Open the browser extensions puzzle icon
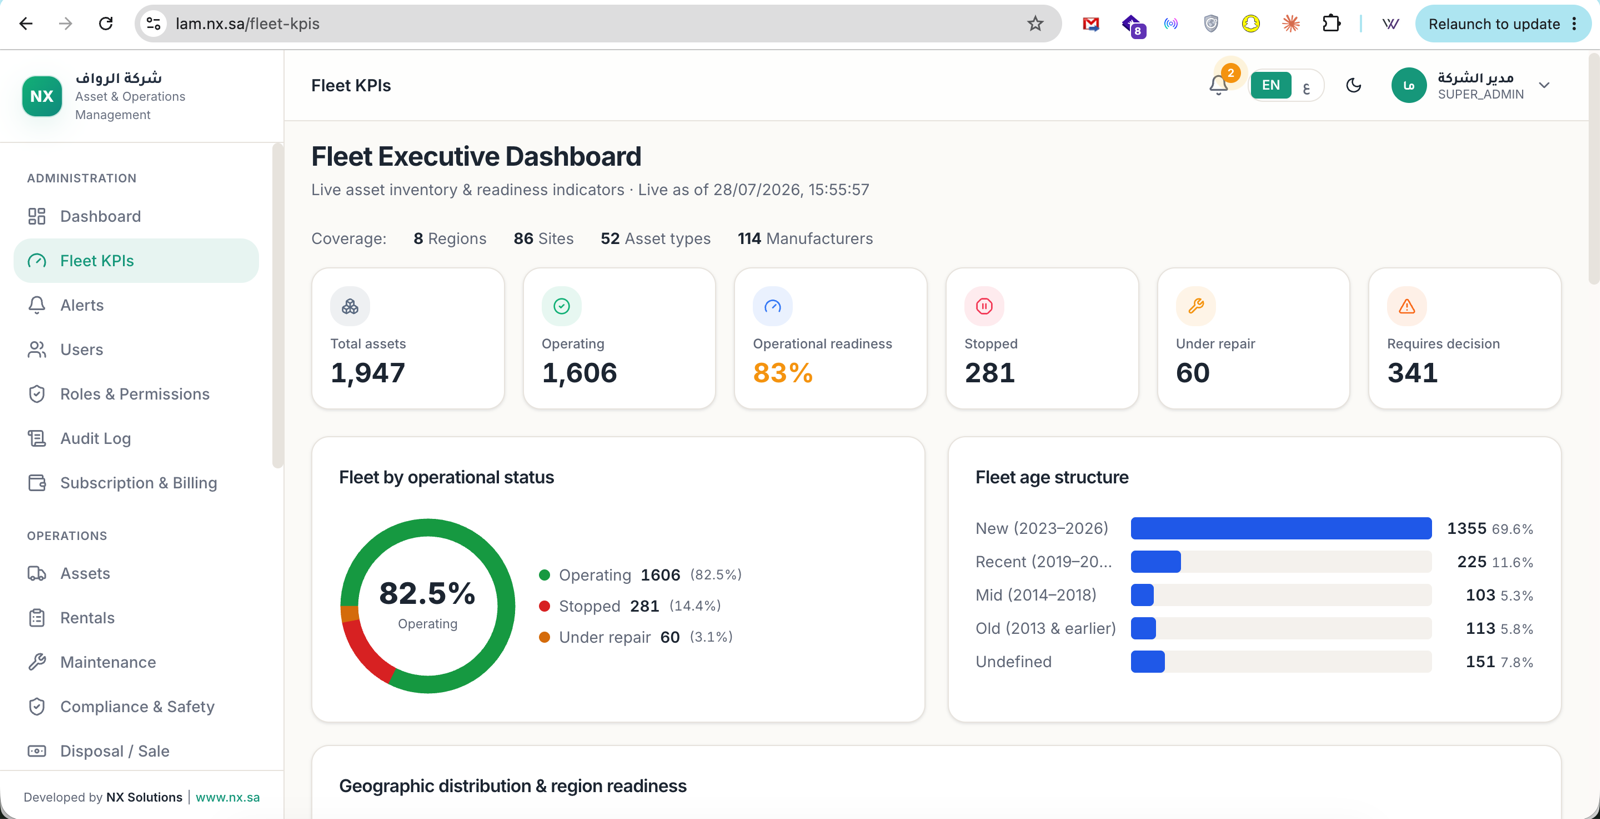This screenshot has height=819, width=1600. pyautogui.click(x=1331, y=24)
